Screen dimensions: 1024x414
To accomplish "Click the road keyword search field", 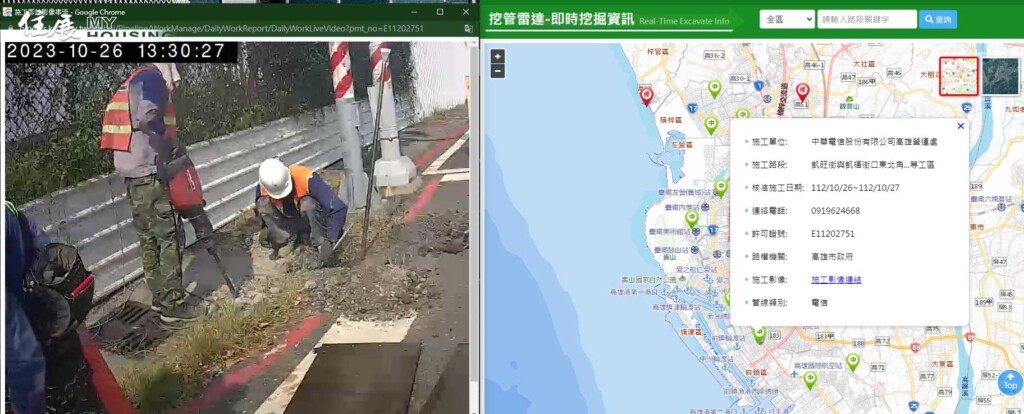I will pos(866,19).
